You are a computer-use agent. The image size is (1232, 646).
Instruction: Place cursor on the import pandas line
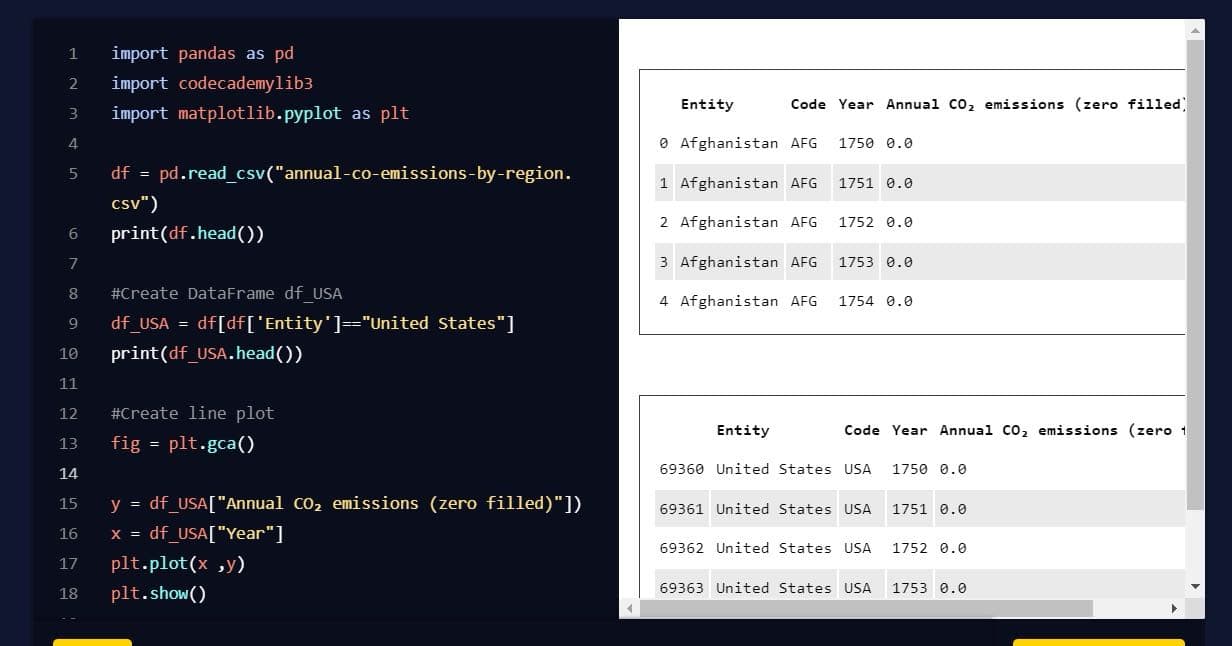200,53
